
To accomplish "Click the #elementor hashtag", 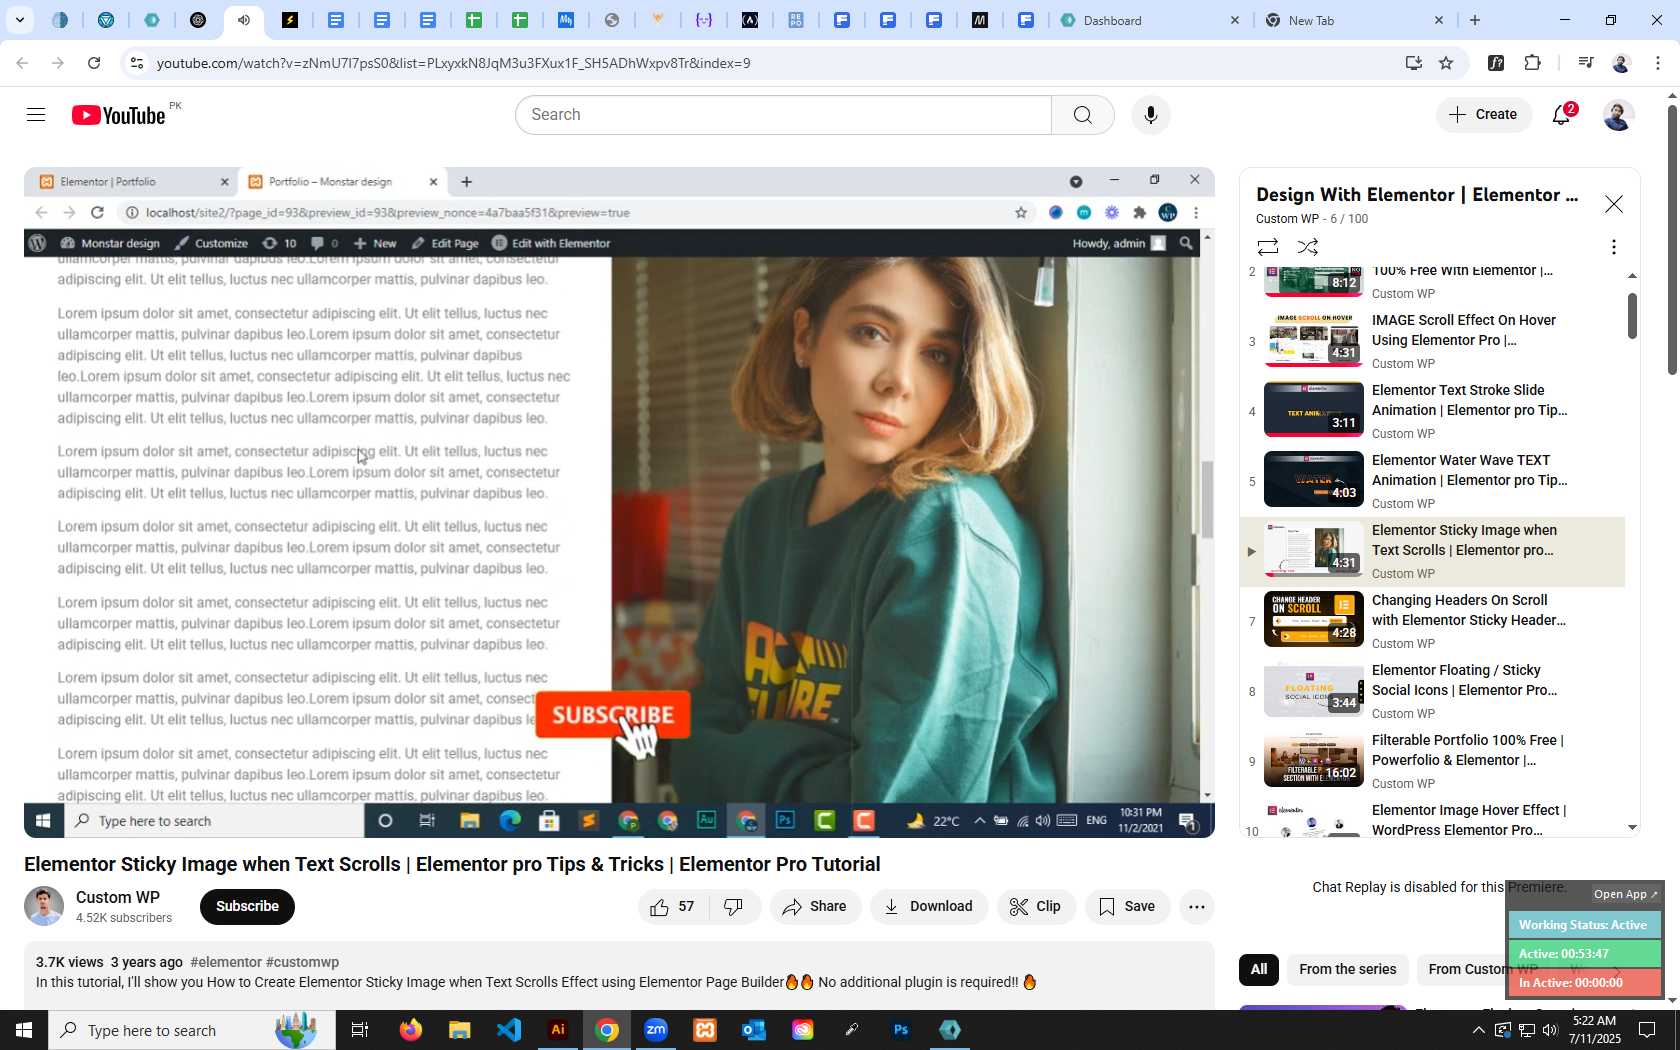I will click(x=226, y=962).
